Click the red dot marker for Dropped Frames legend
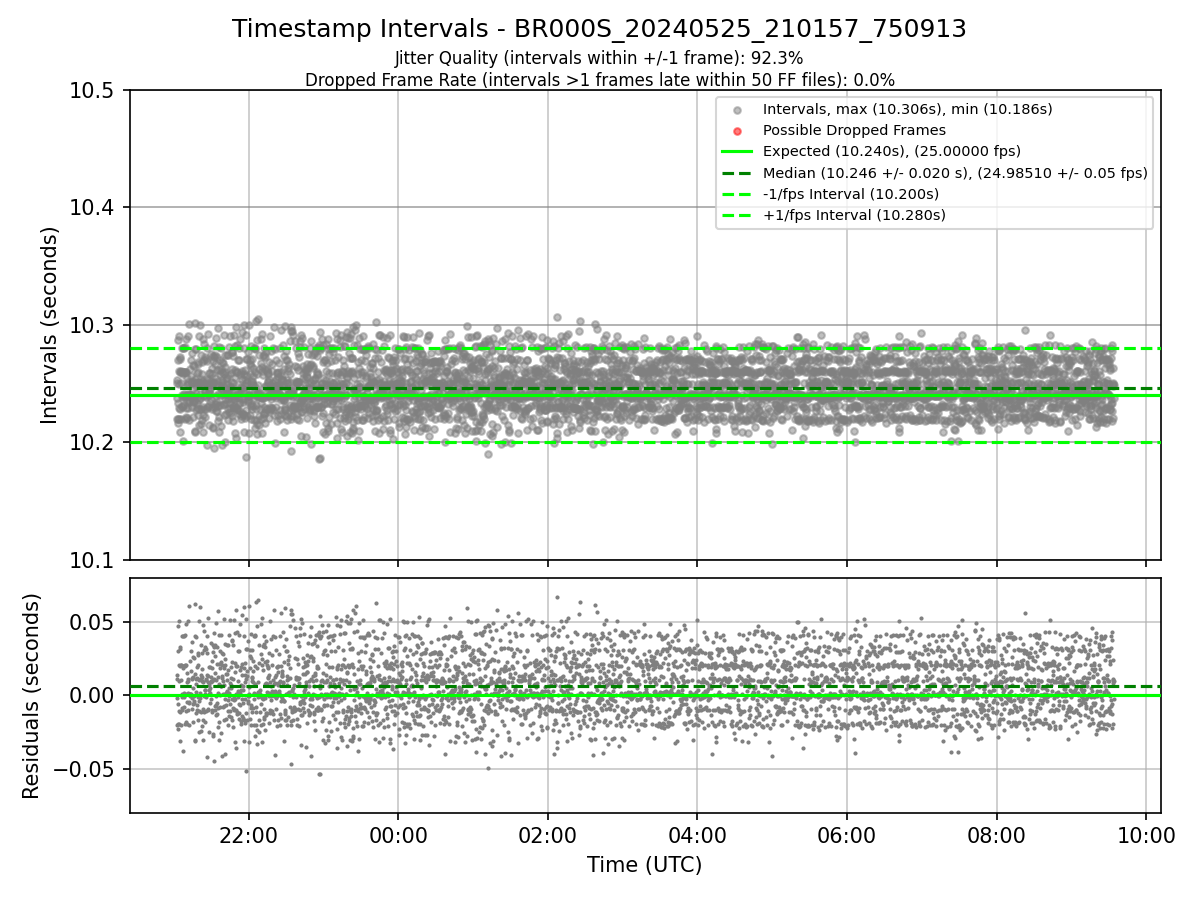1200x900 pixels. 737,131
